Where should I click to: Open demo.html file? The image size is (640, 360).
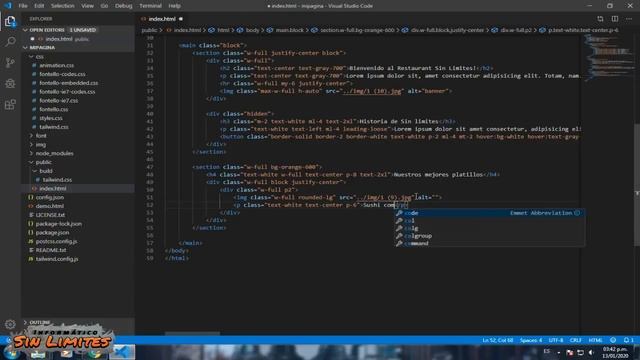tap(49, 206)
